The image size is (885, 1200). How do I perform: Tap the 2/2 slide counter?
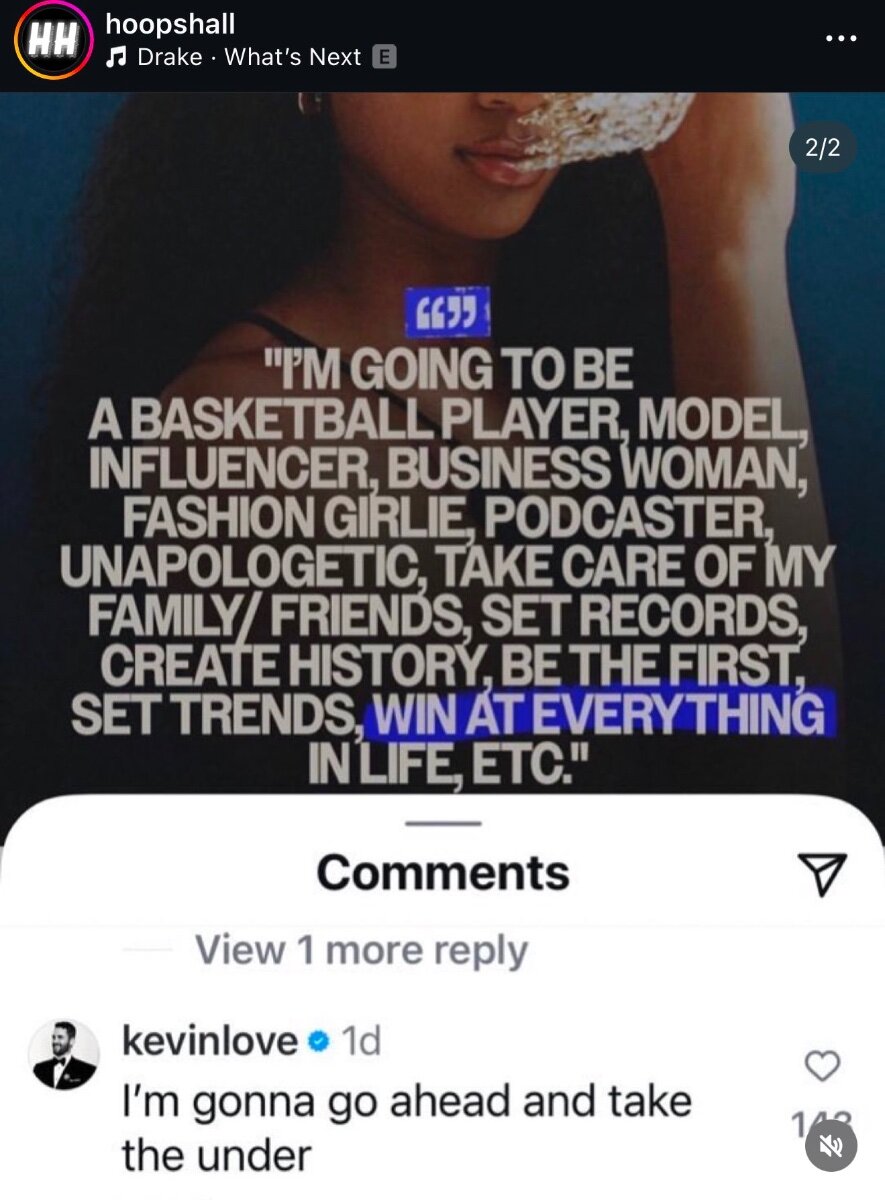tap(822, 149)
